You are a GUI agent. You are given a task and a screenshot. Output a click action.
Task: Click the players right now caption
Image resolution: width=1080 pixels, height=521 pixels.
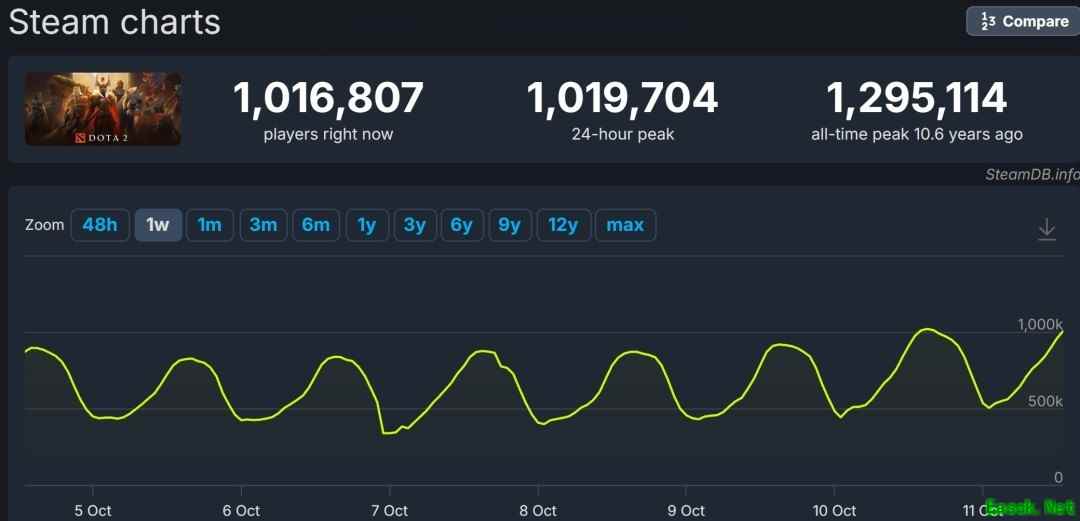tap(329, 134)
